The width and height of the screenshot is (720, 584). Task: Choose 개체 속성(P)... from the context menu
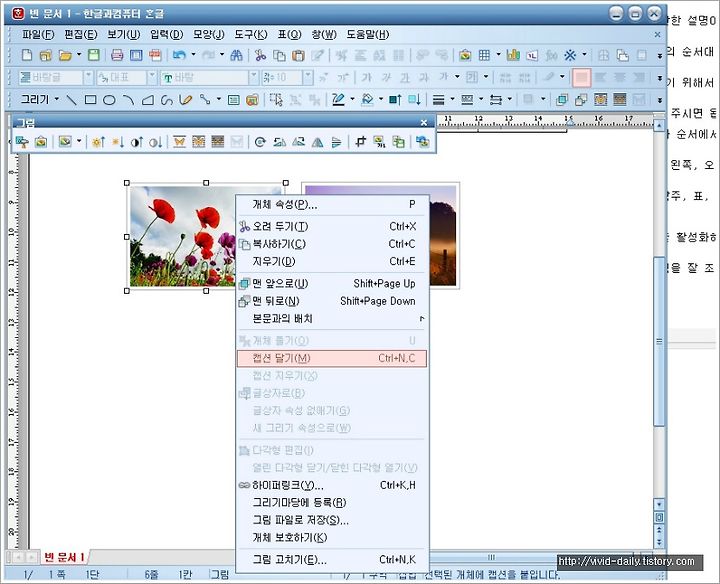click(332, 204)
